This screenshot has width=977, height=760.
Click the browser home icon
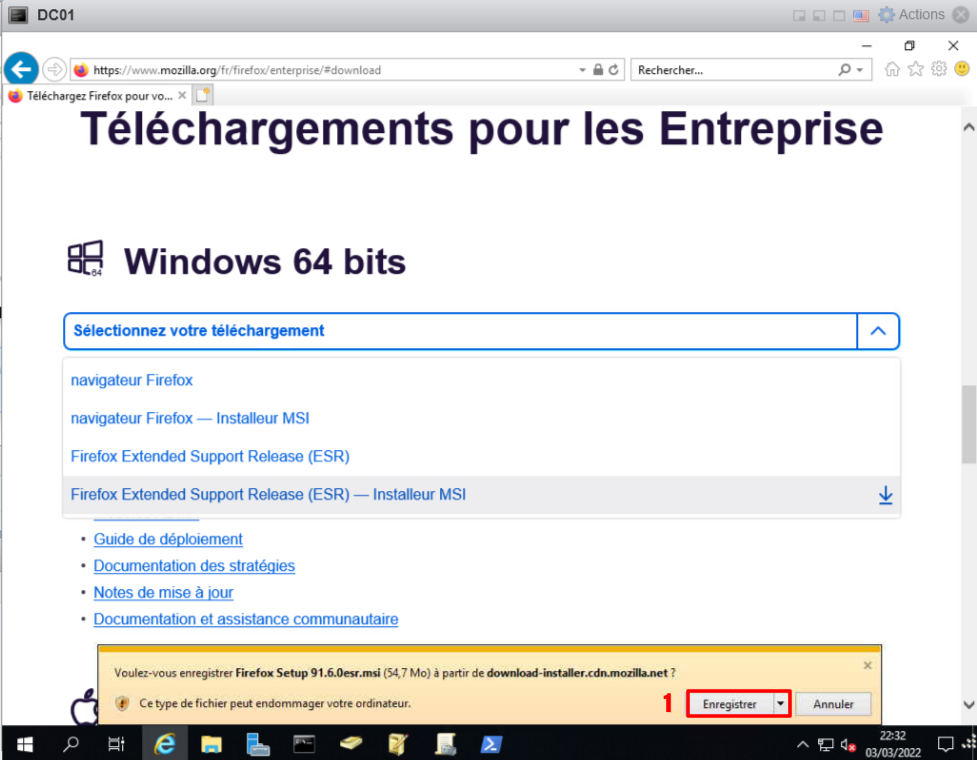pyautogui.click(x=892, y=70)
